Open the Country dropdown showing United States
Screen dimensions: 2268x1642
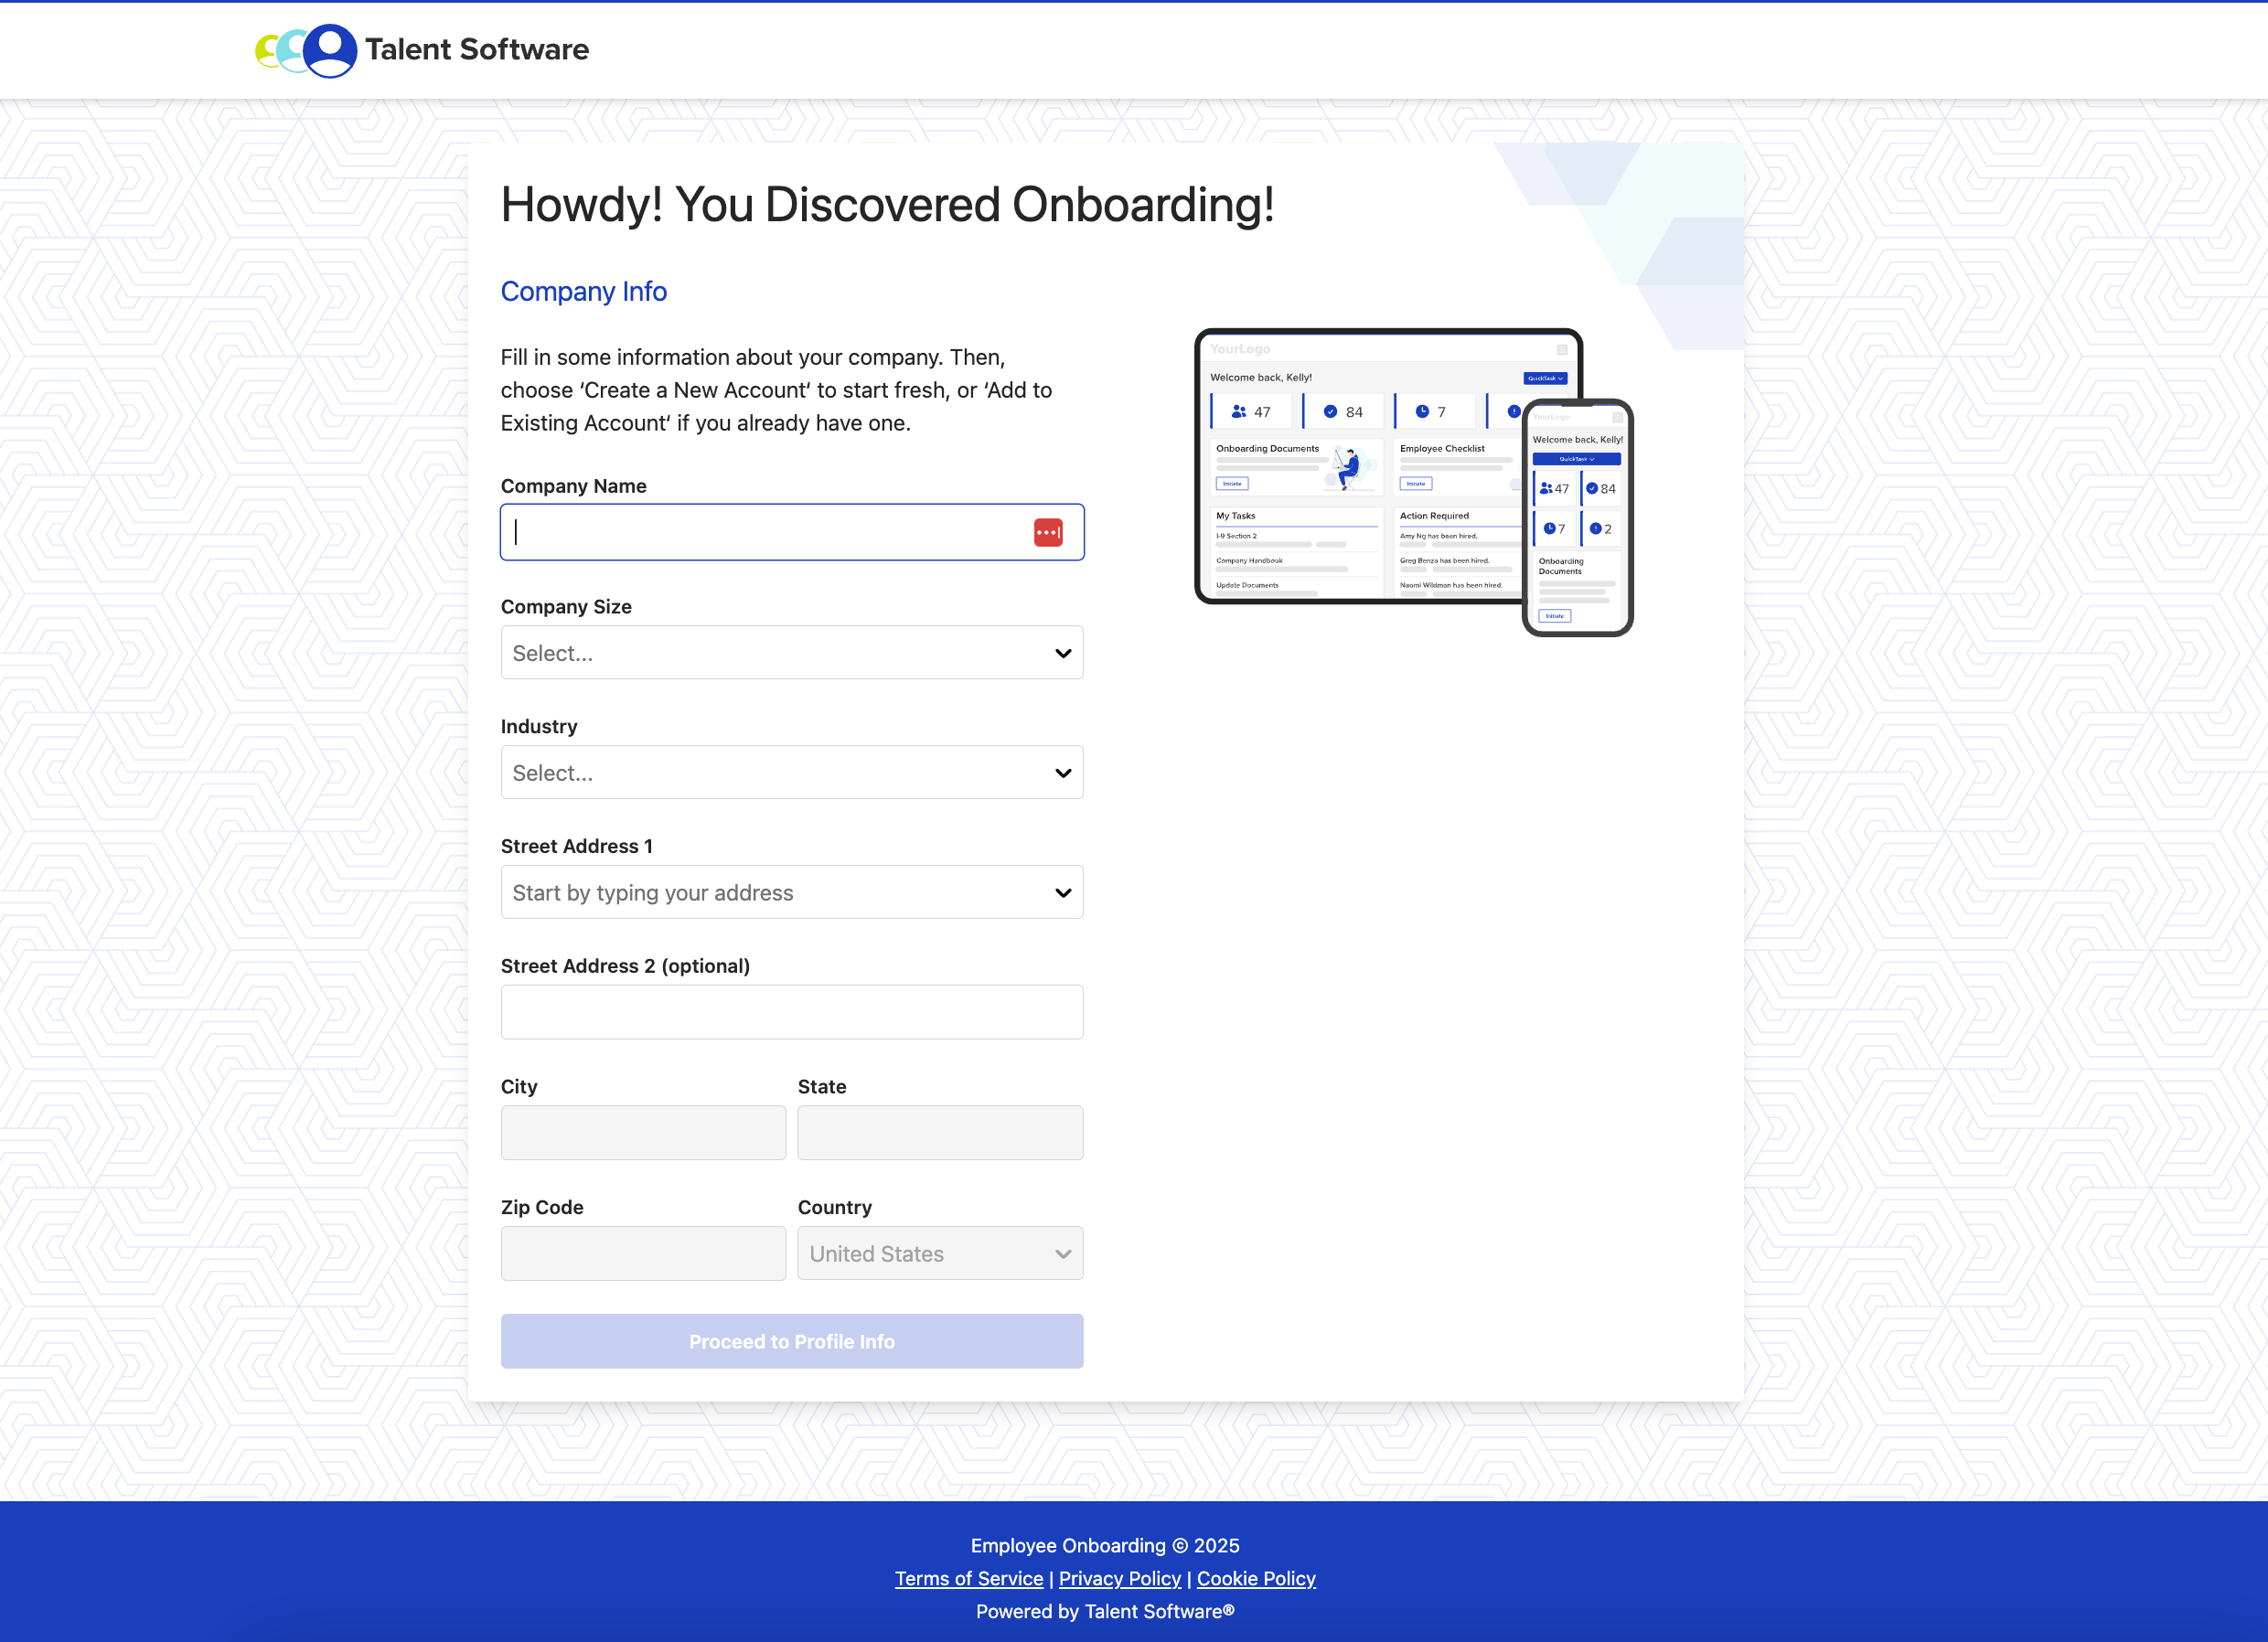(920, 1254)
